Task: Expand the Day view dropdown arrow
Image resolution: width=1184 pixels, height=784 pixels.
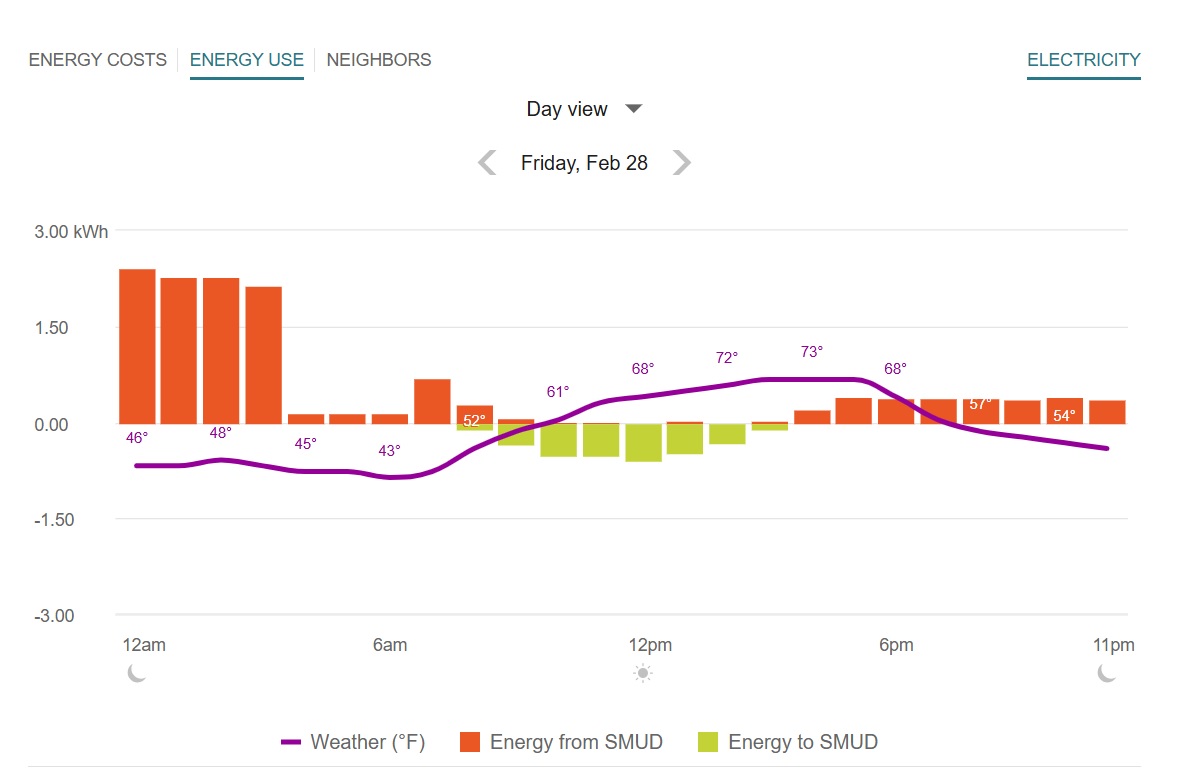Action: [x=633, y=109]
